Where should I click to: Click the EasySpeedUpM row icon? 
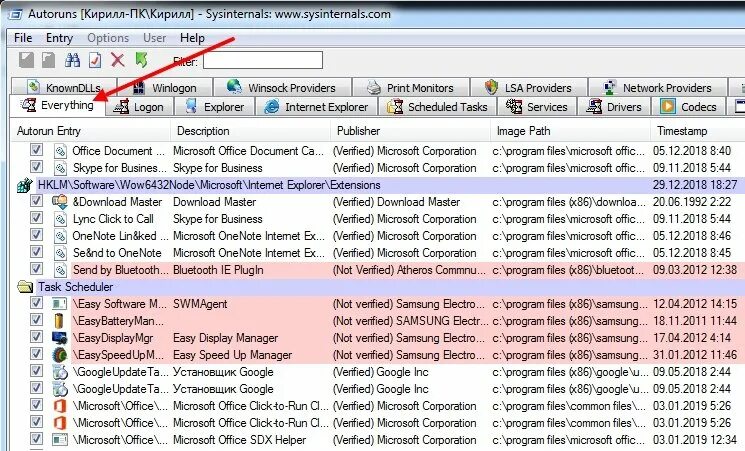(60, 355)
